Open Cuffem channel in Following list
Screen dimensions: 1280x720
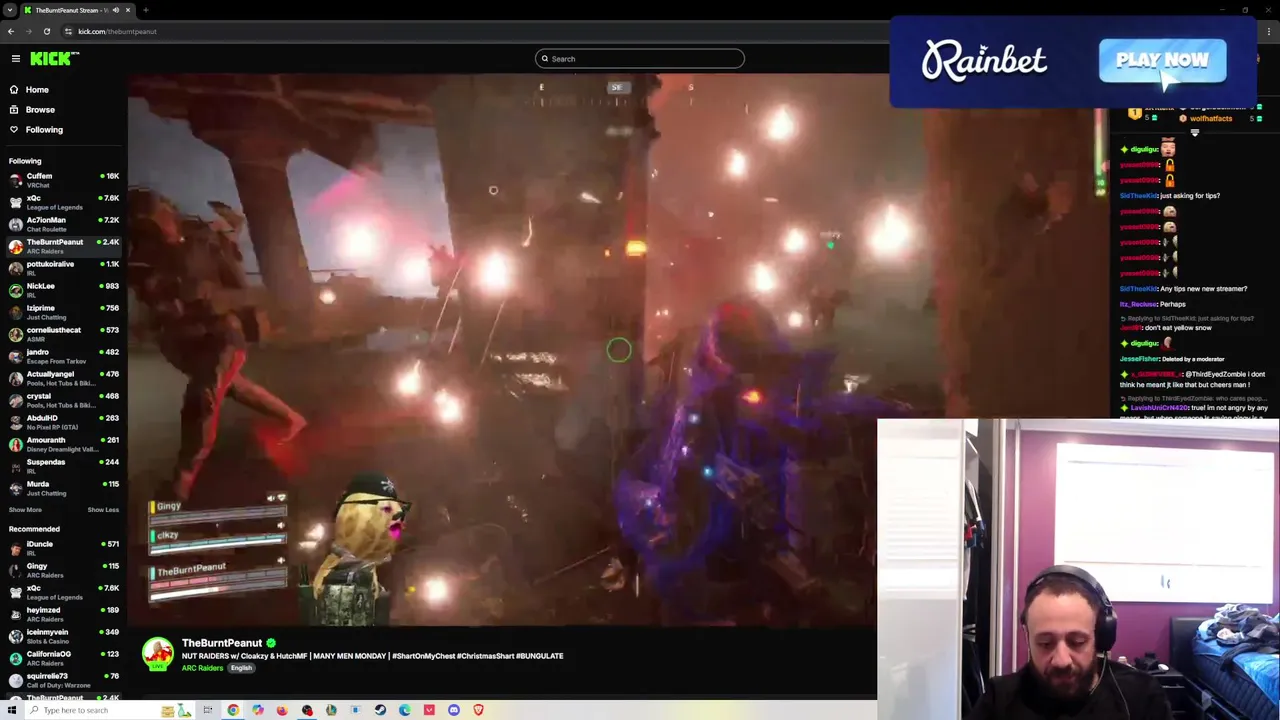click(64, 180)
